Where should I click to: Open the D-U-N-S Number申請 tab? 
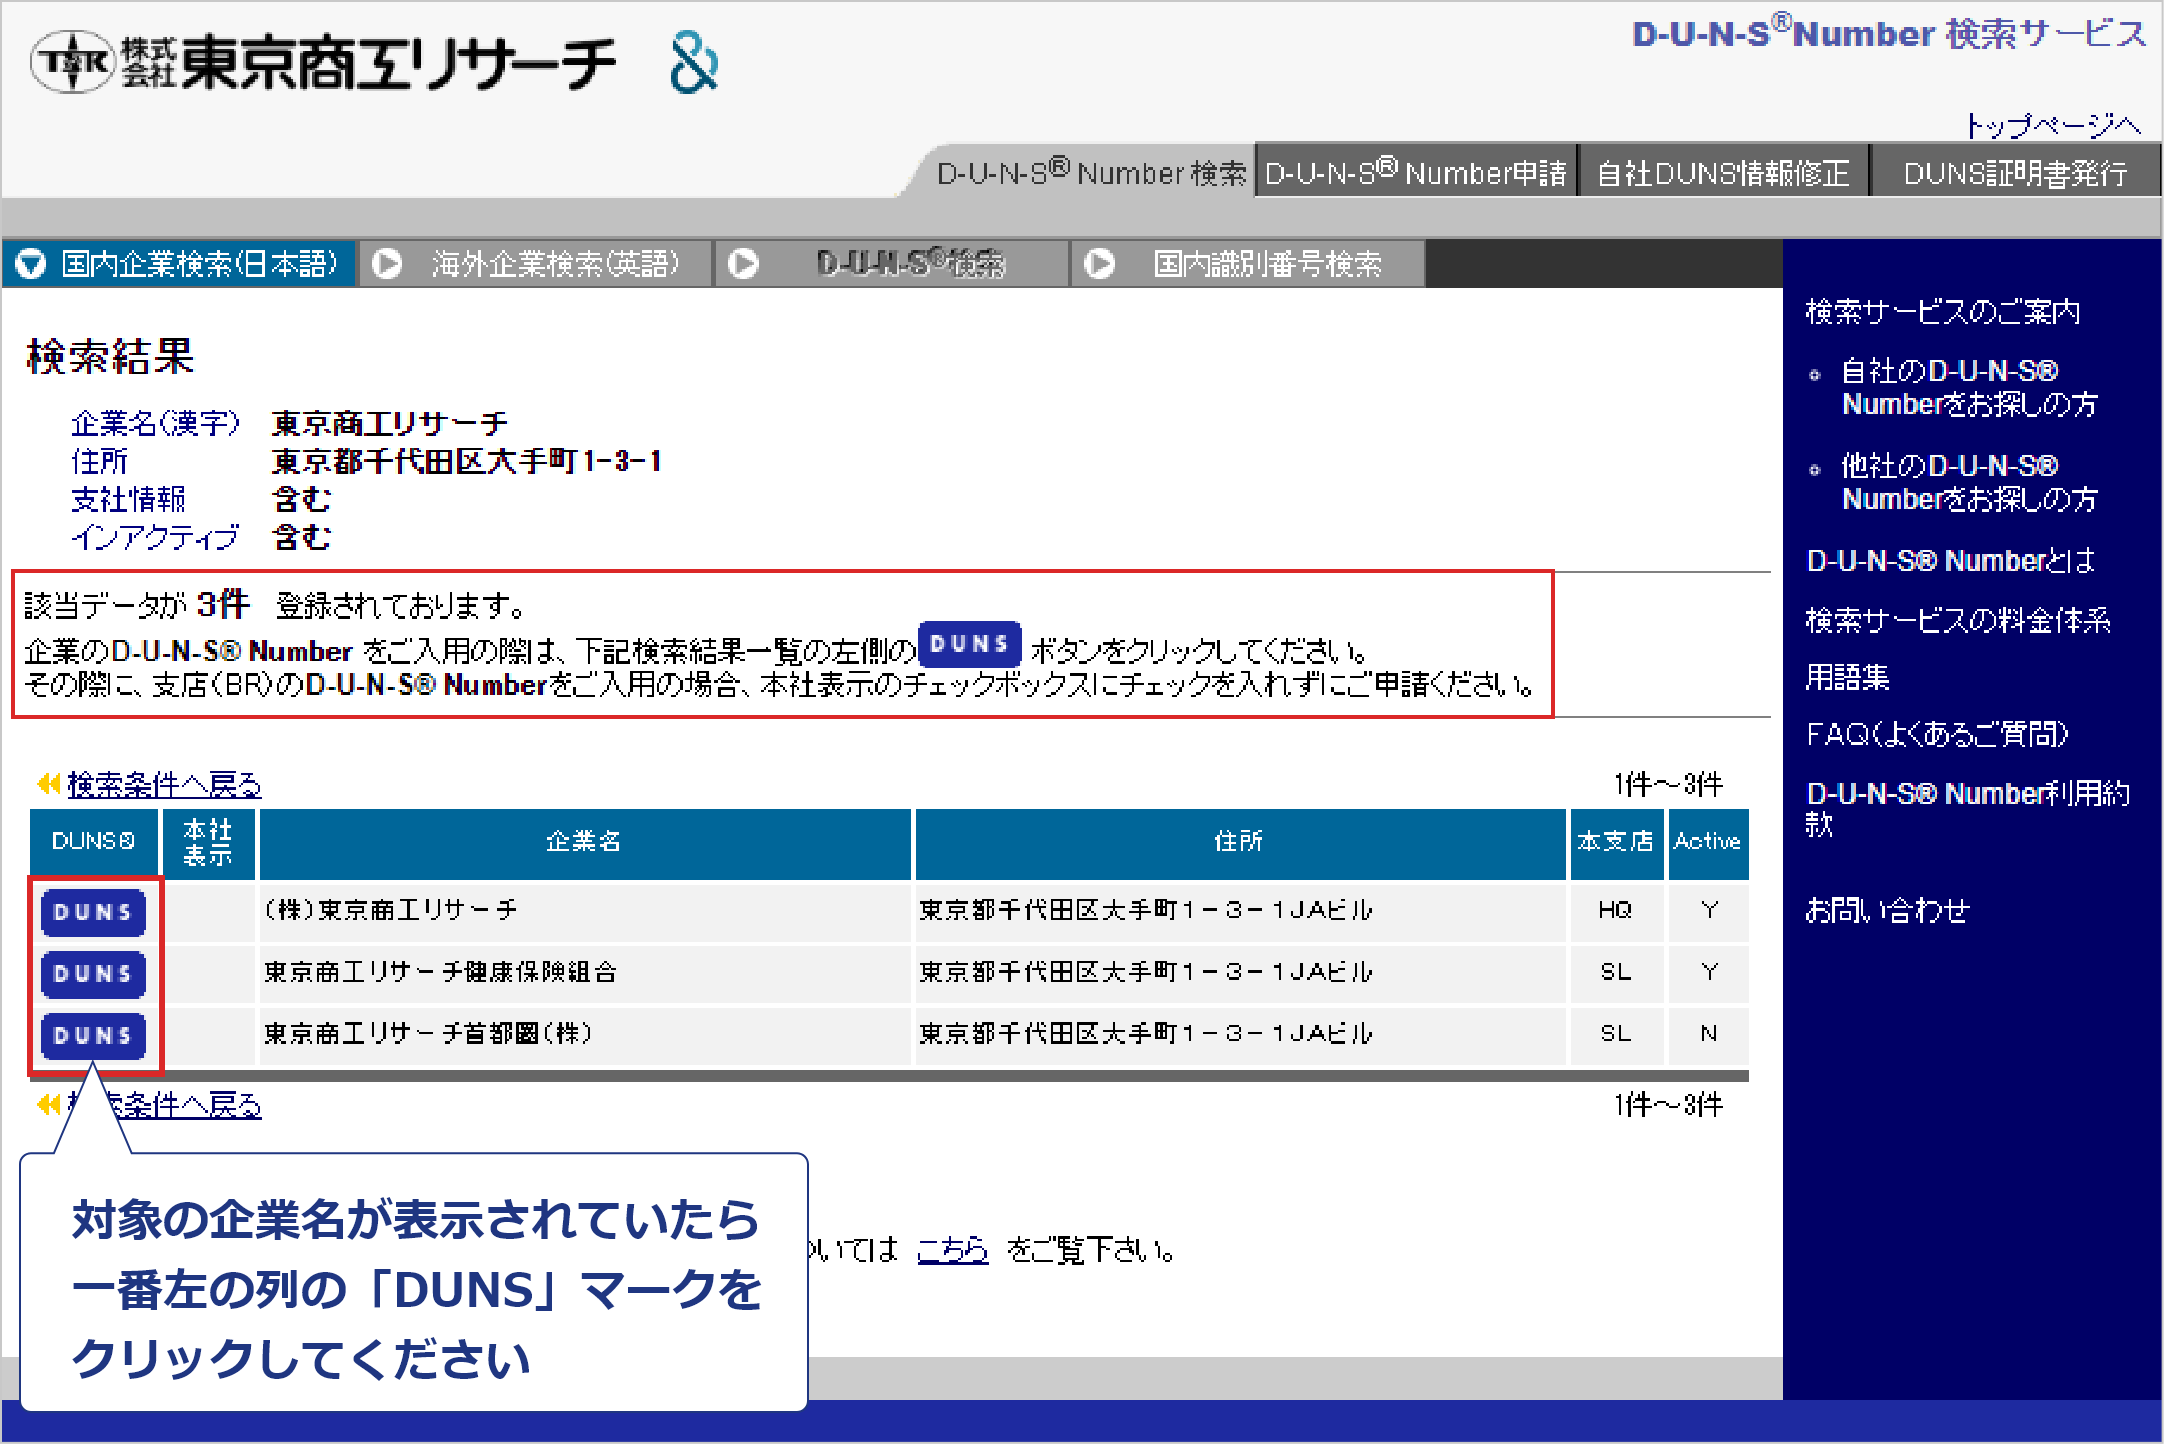[x=1416, y=173]
